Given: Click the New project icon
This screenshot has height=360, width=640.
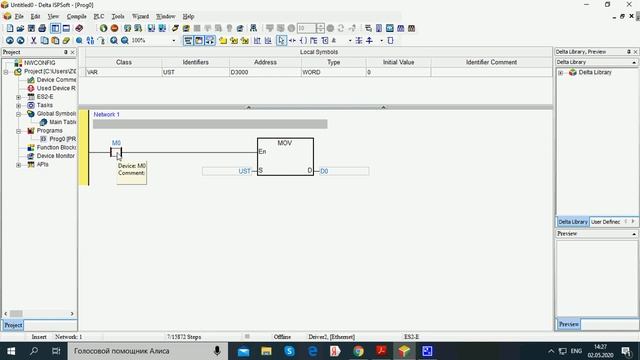Looking at the screenshot, I should tap(10, 28).
